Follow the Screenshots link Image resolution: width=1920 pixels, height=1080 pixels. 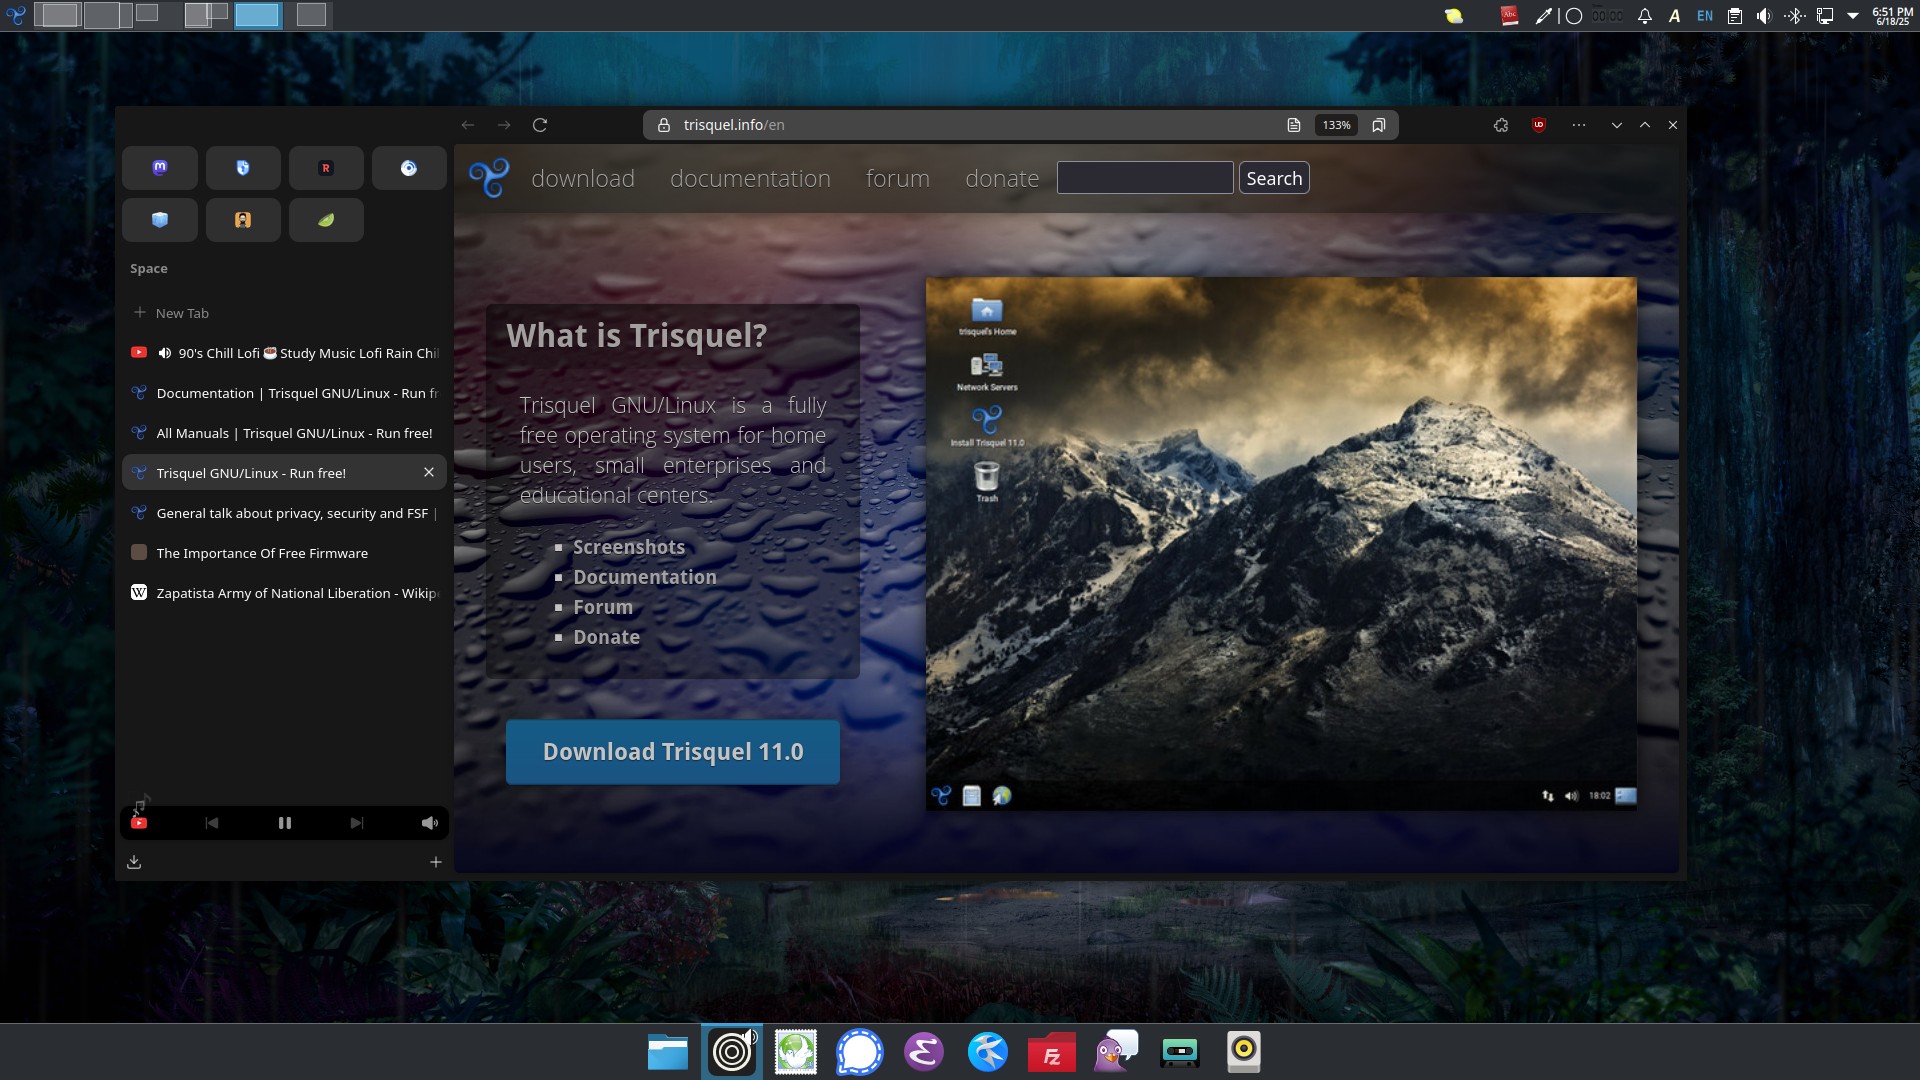tap(628, 547)
